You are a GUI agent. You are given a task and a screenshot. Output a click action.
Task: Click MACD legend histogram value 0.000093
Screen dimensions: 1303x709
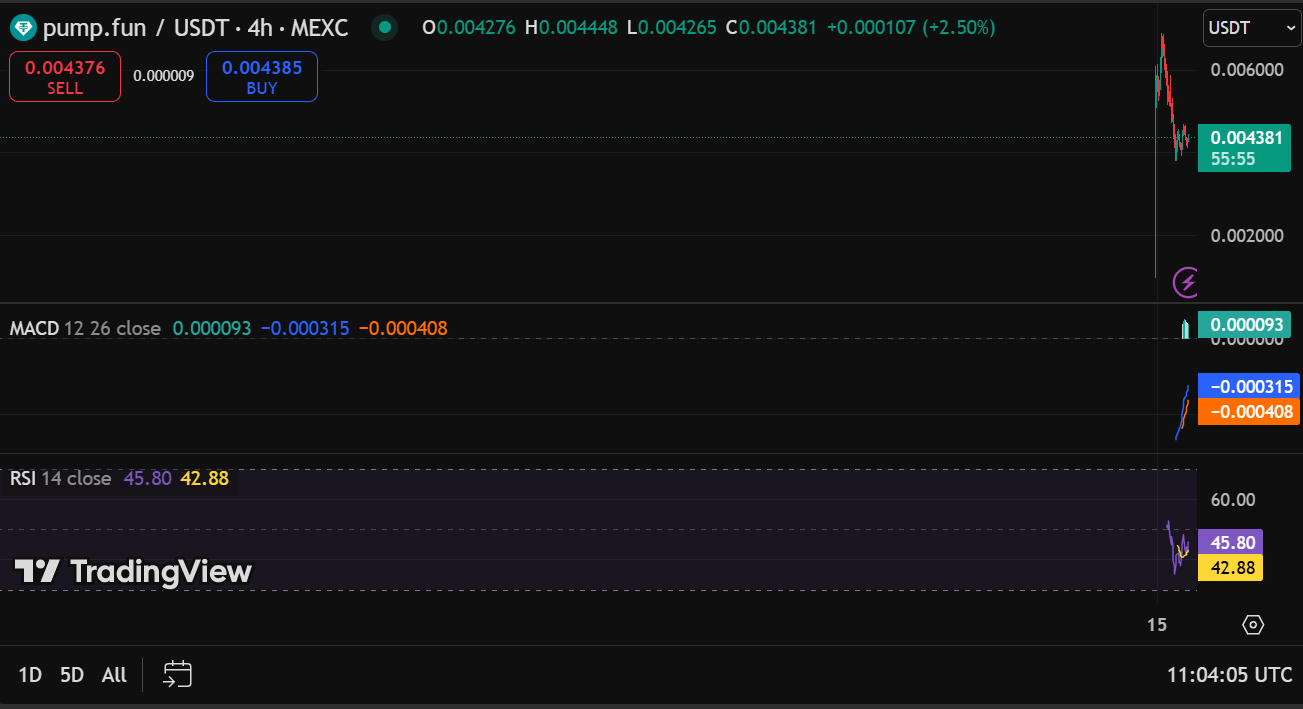212,328
